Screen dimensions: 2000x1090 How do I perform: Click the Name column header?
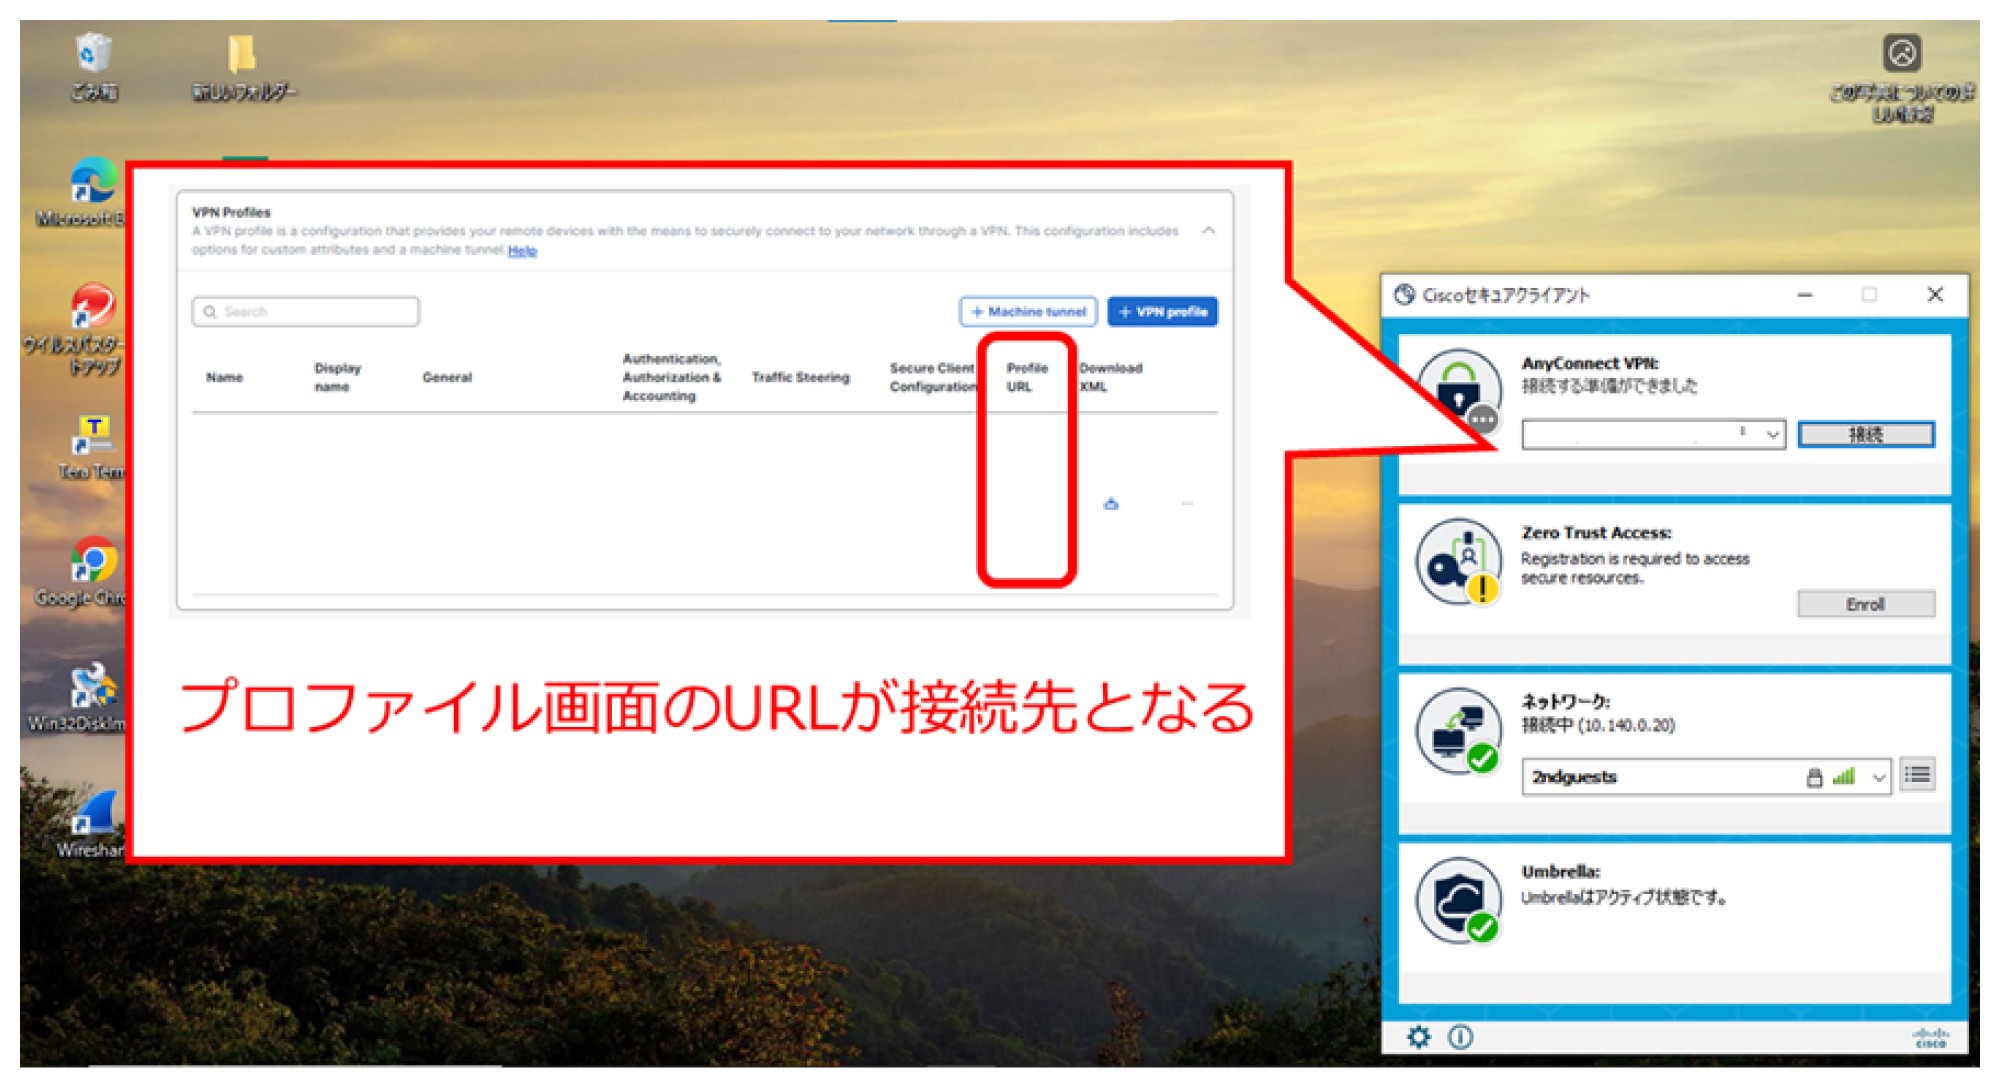tap(224, 377)
